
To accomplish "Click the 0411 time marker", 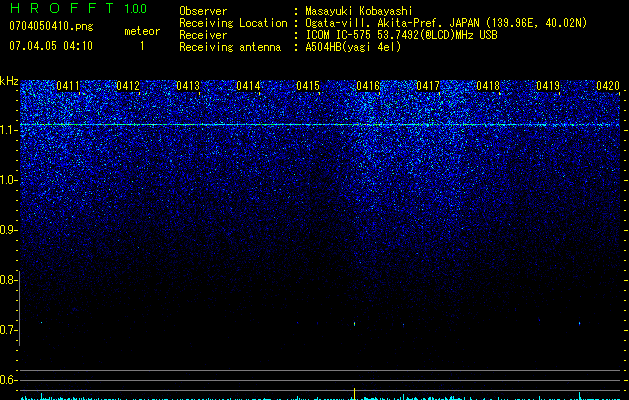I will [68, 85].
